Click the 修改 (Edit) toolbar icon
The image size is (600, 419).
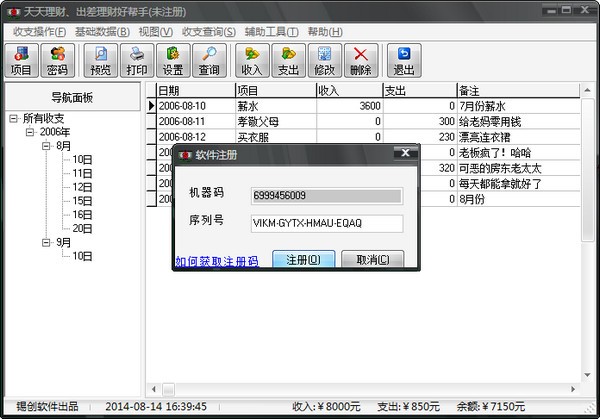click(x=325, y=61)
